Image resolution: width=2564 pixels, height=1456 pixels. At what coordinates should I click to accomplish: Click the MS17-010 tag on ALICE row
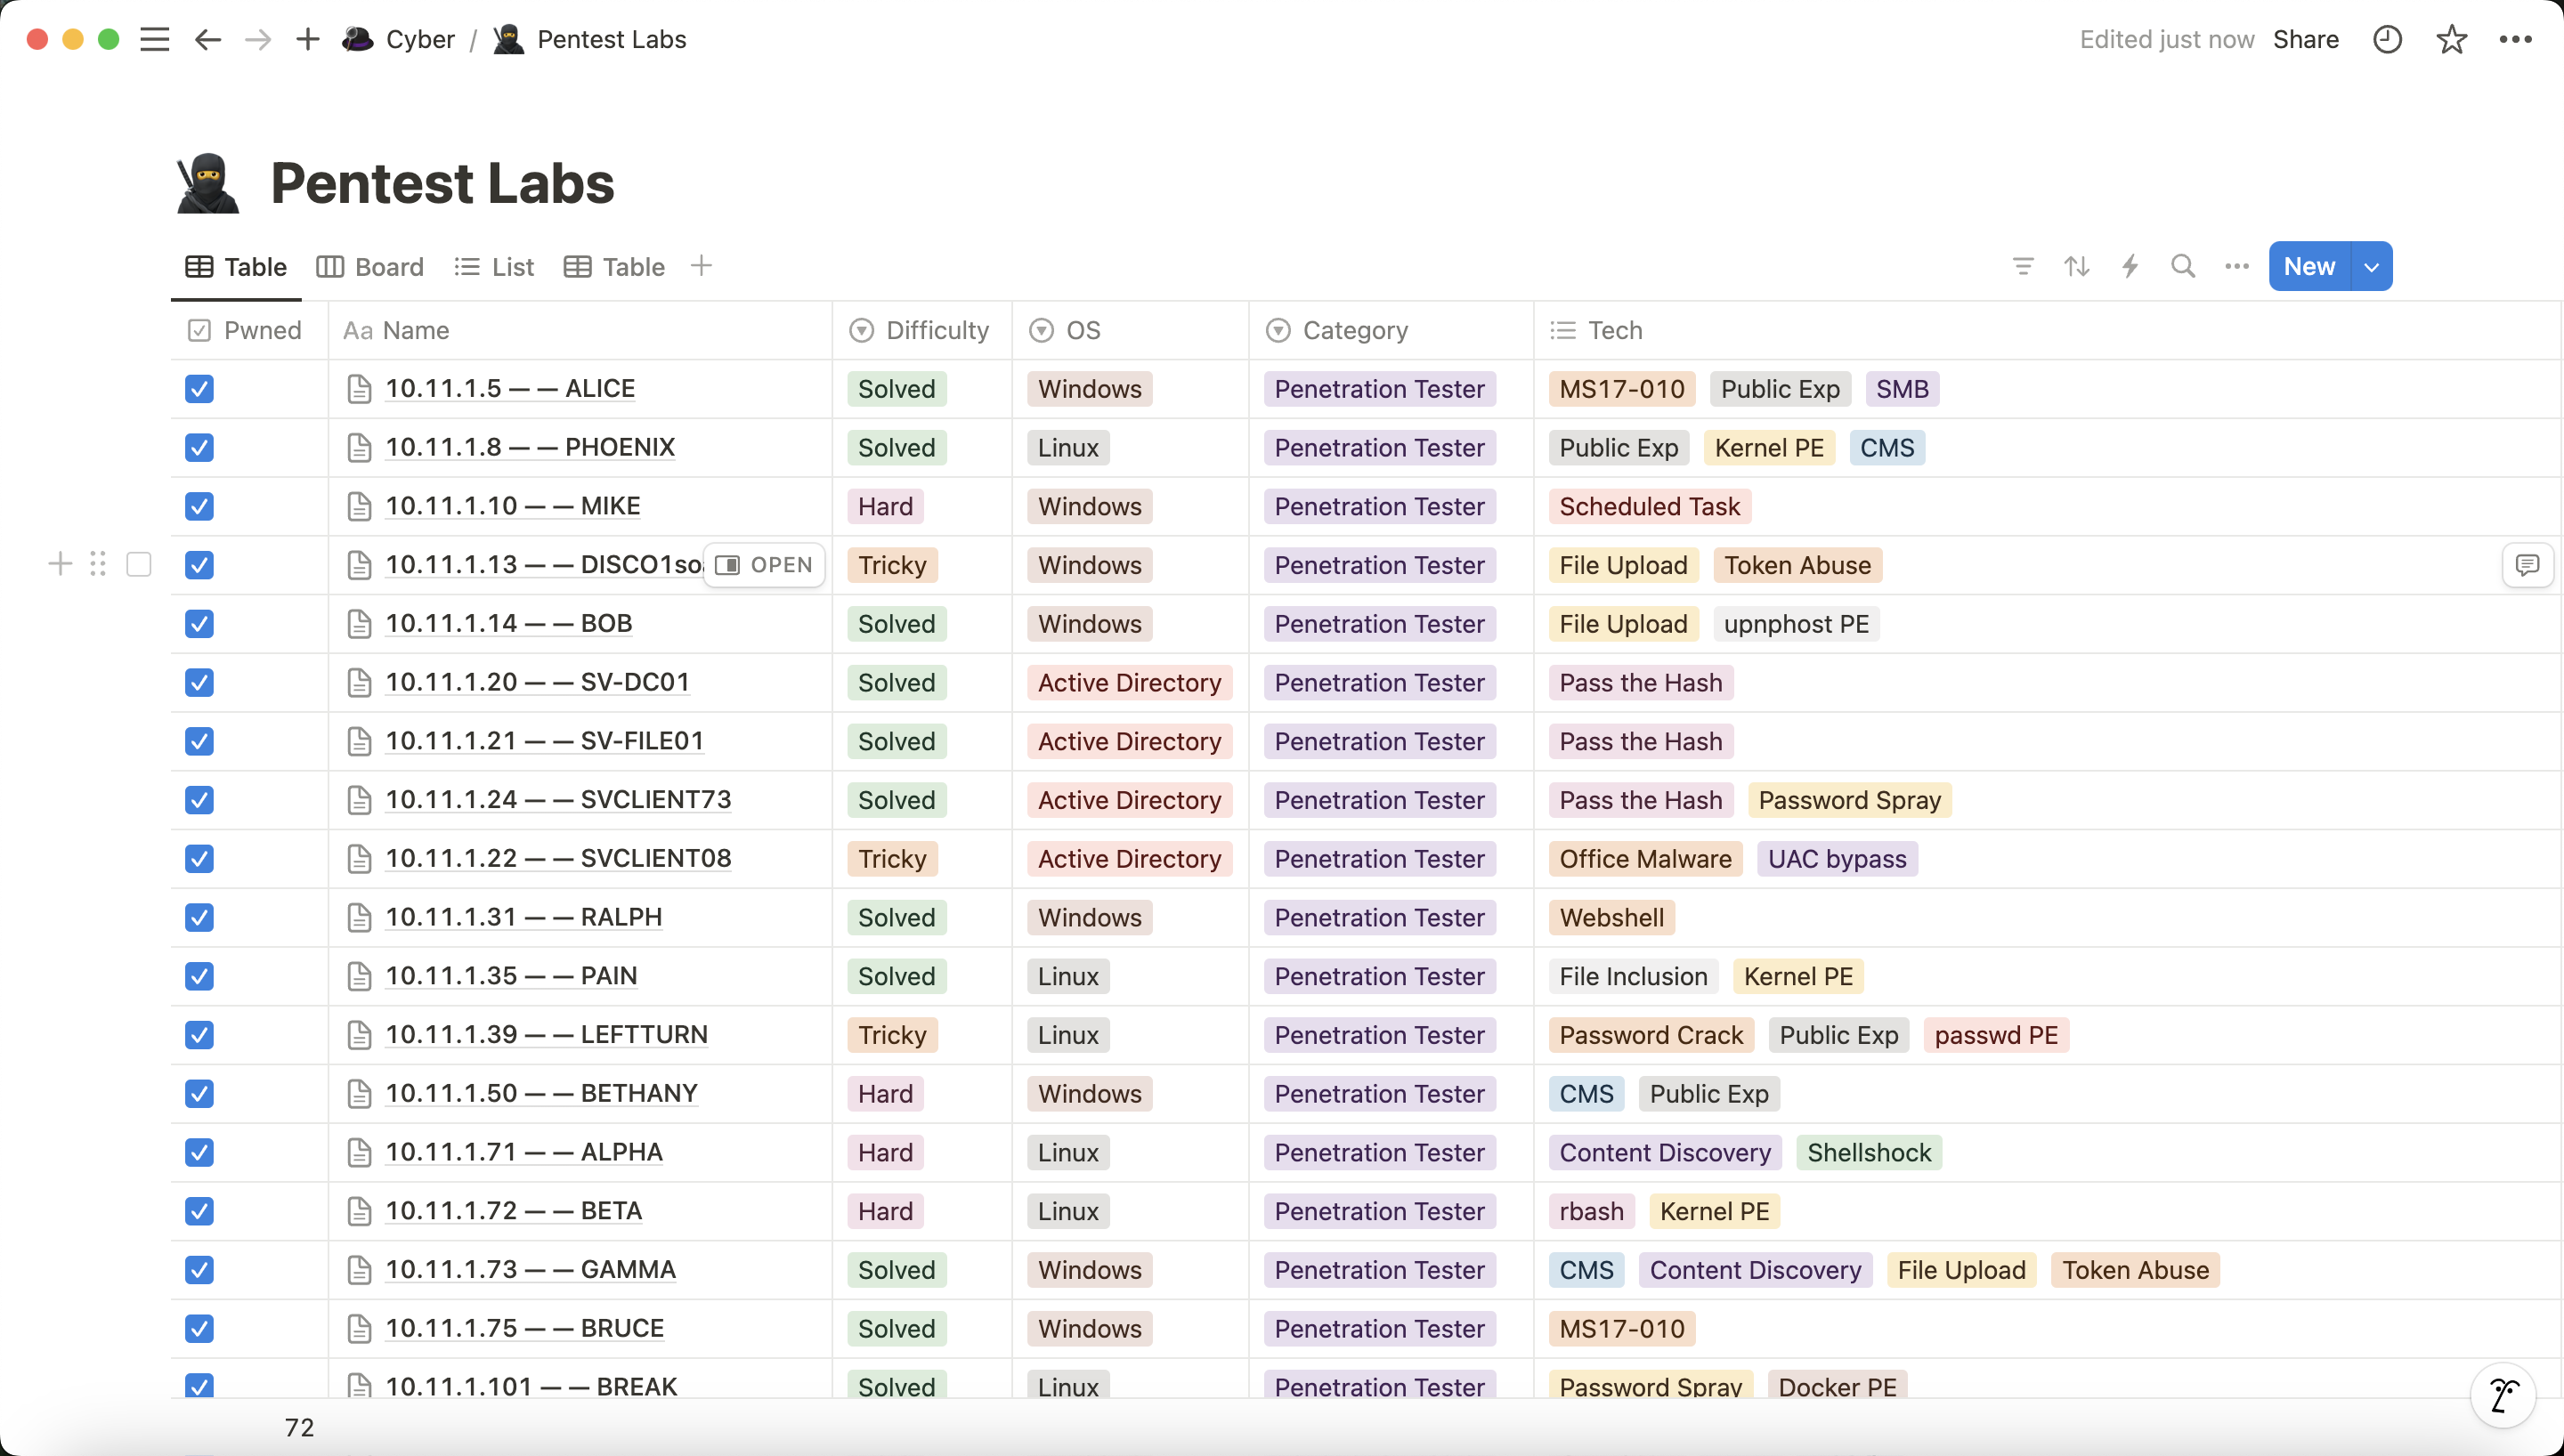[x=1621, y=389]
